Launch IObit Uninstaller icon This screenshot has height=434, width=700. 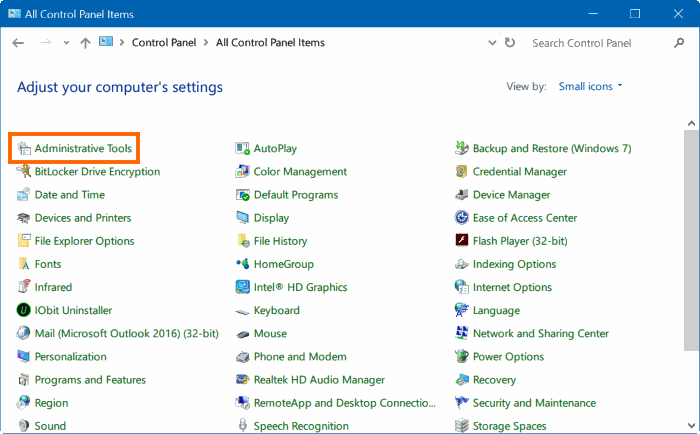point(24,310)
